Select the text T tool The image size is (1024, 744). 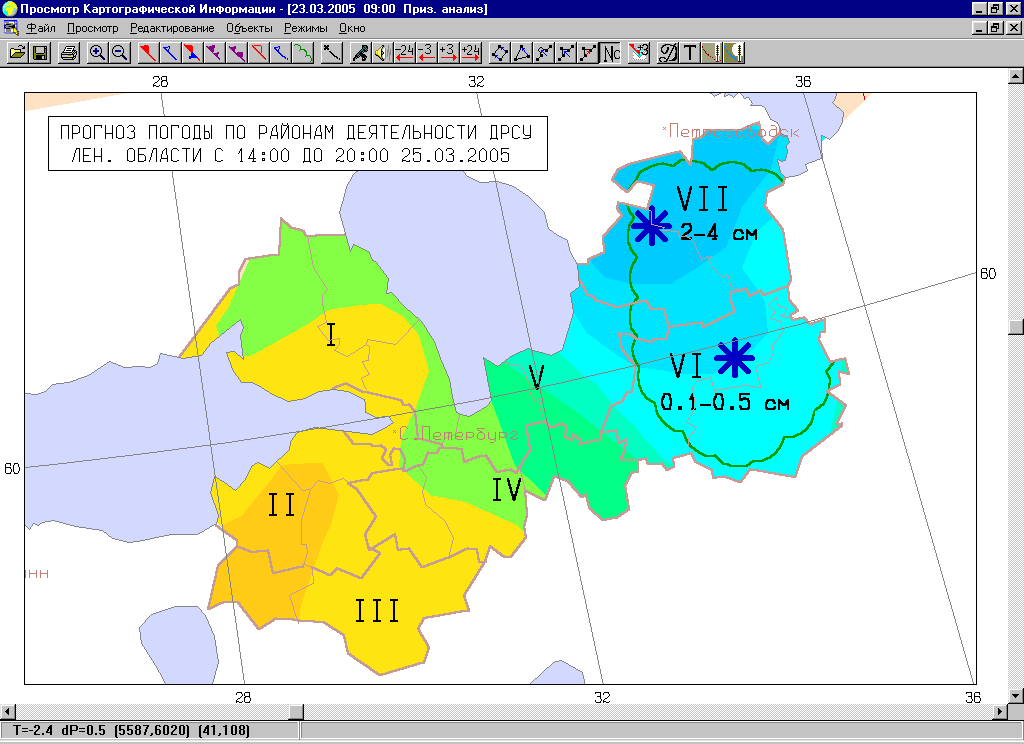point(690,53)
